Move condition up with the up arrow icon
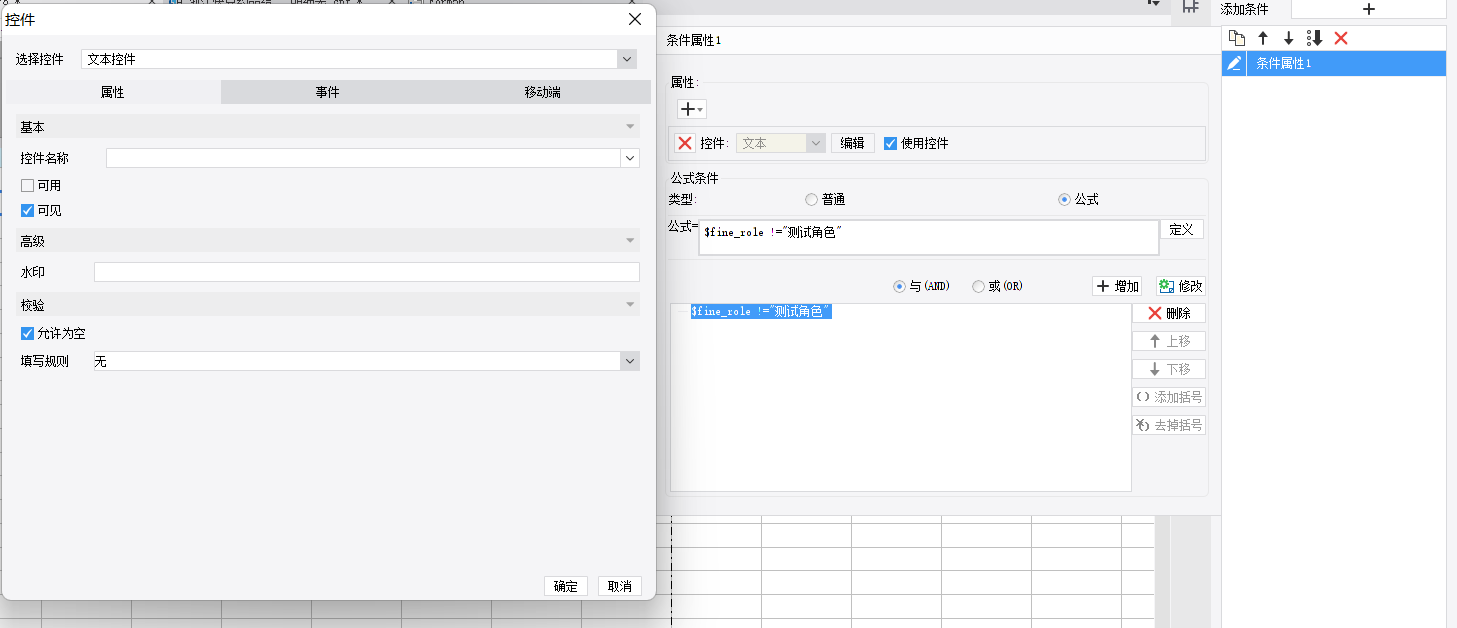The height and width of the screenshot is (628, 1457). coord(1263,38)
